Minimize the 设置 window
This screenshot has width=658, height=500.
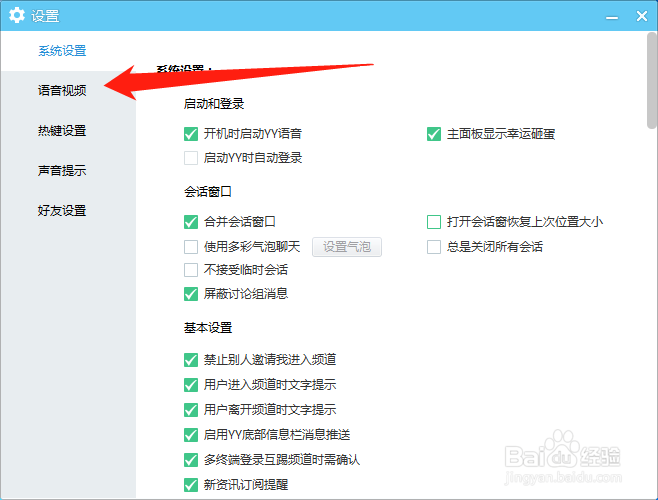[x=612, y=17]
